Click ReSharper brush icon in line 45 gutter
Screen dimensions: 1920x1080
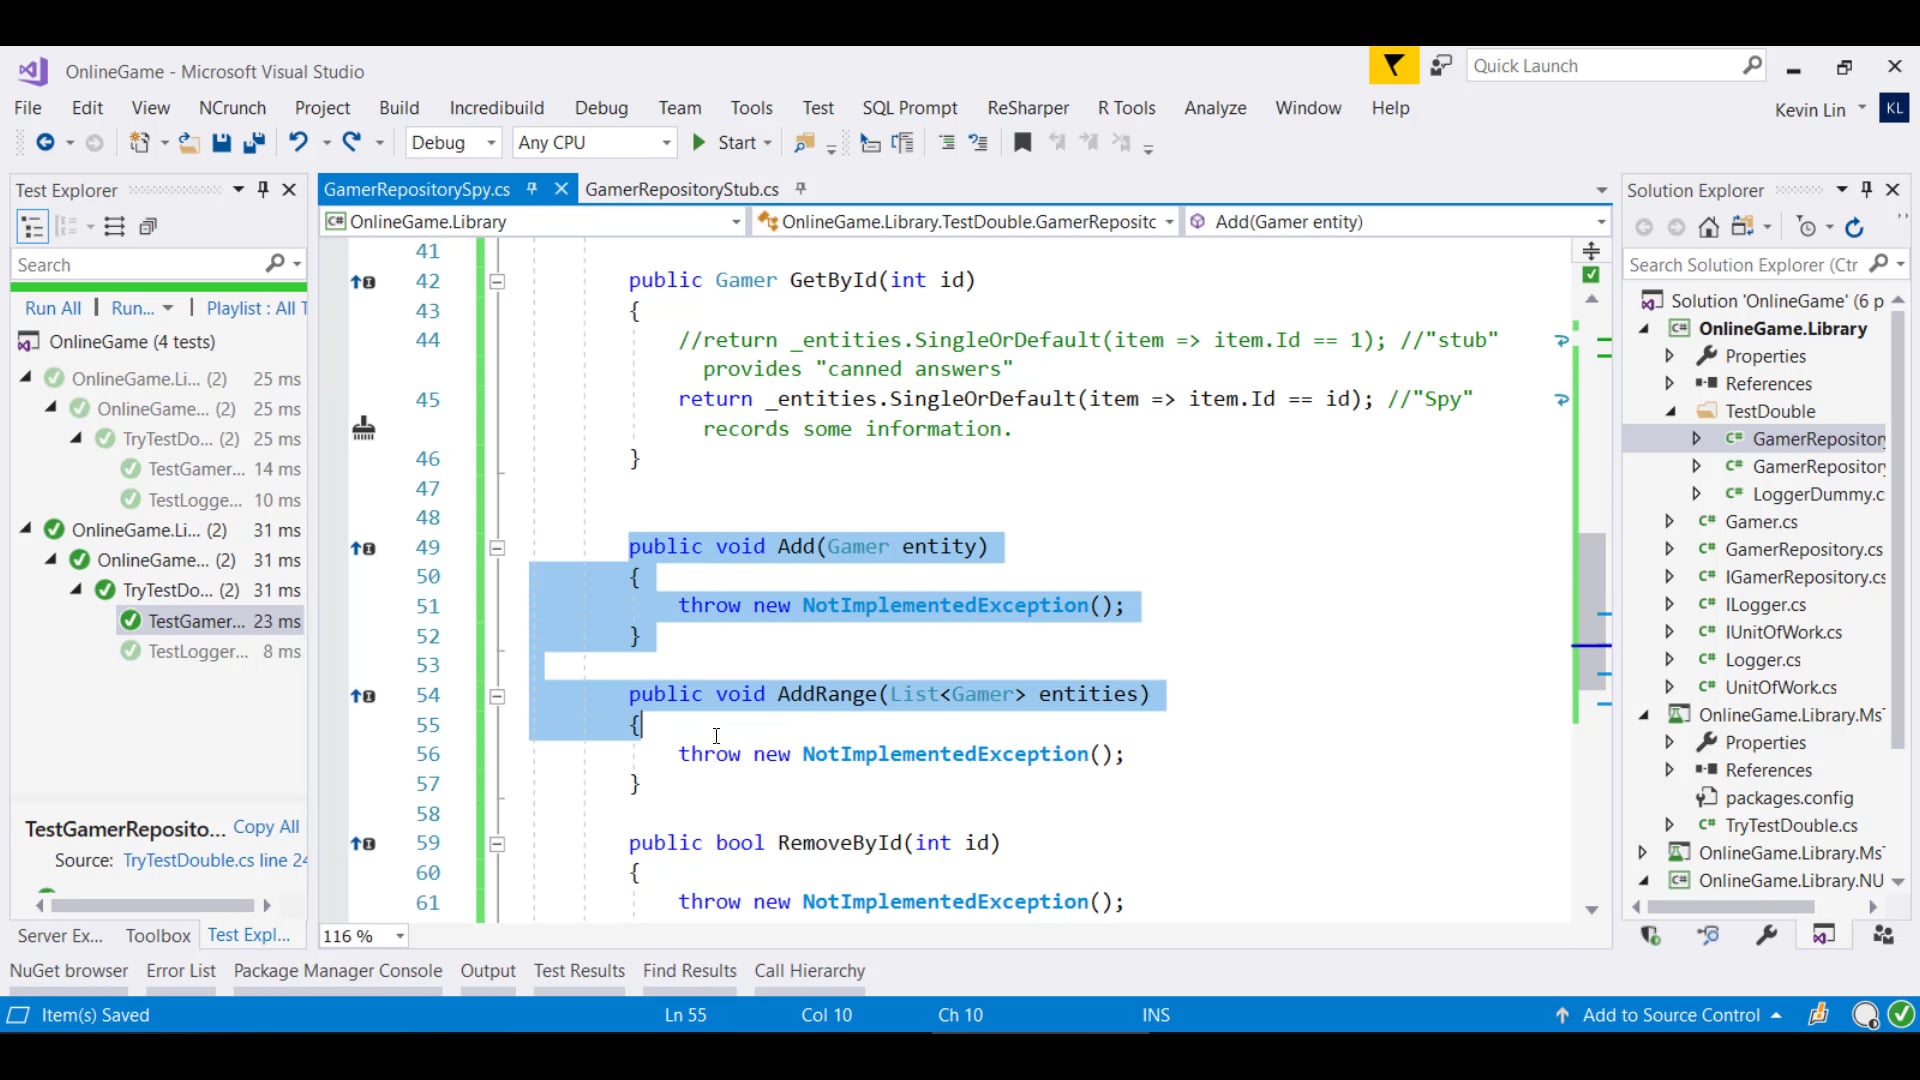364,429
